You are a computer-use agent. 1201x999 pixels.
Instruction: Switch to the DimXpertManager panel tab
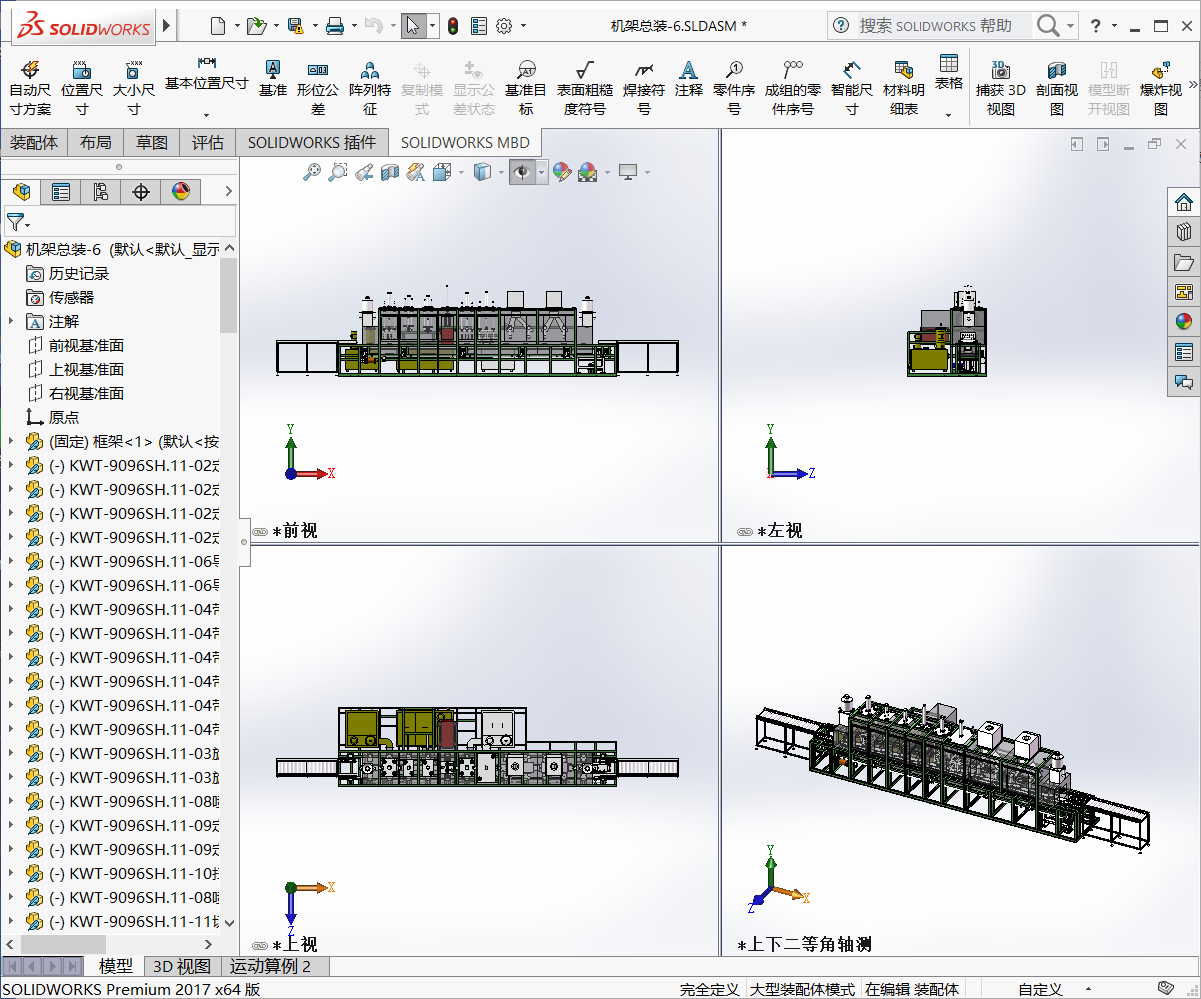(x=141, y=191)
